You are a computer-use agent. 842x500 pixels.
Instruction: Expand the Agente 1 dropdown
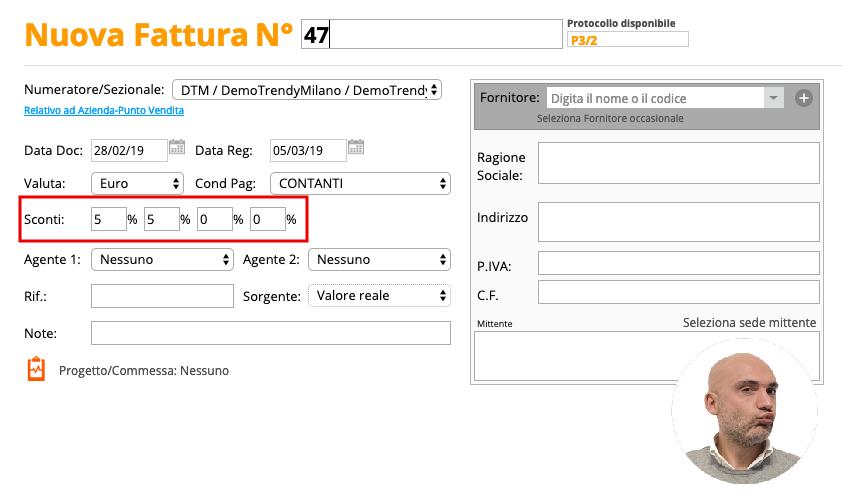pyautogui.click(x=161, y=259)
